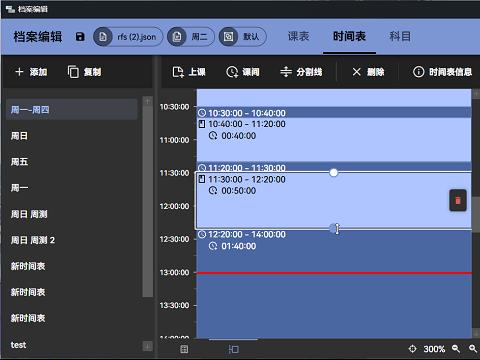Switch to the 科目 tab
This screenshot has width=480, height=360.
[400, 37]
